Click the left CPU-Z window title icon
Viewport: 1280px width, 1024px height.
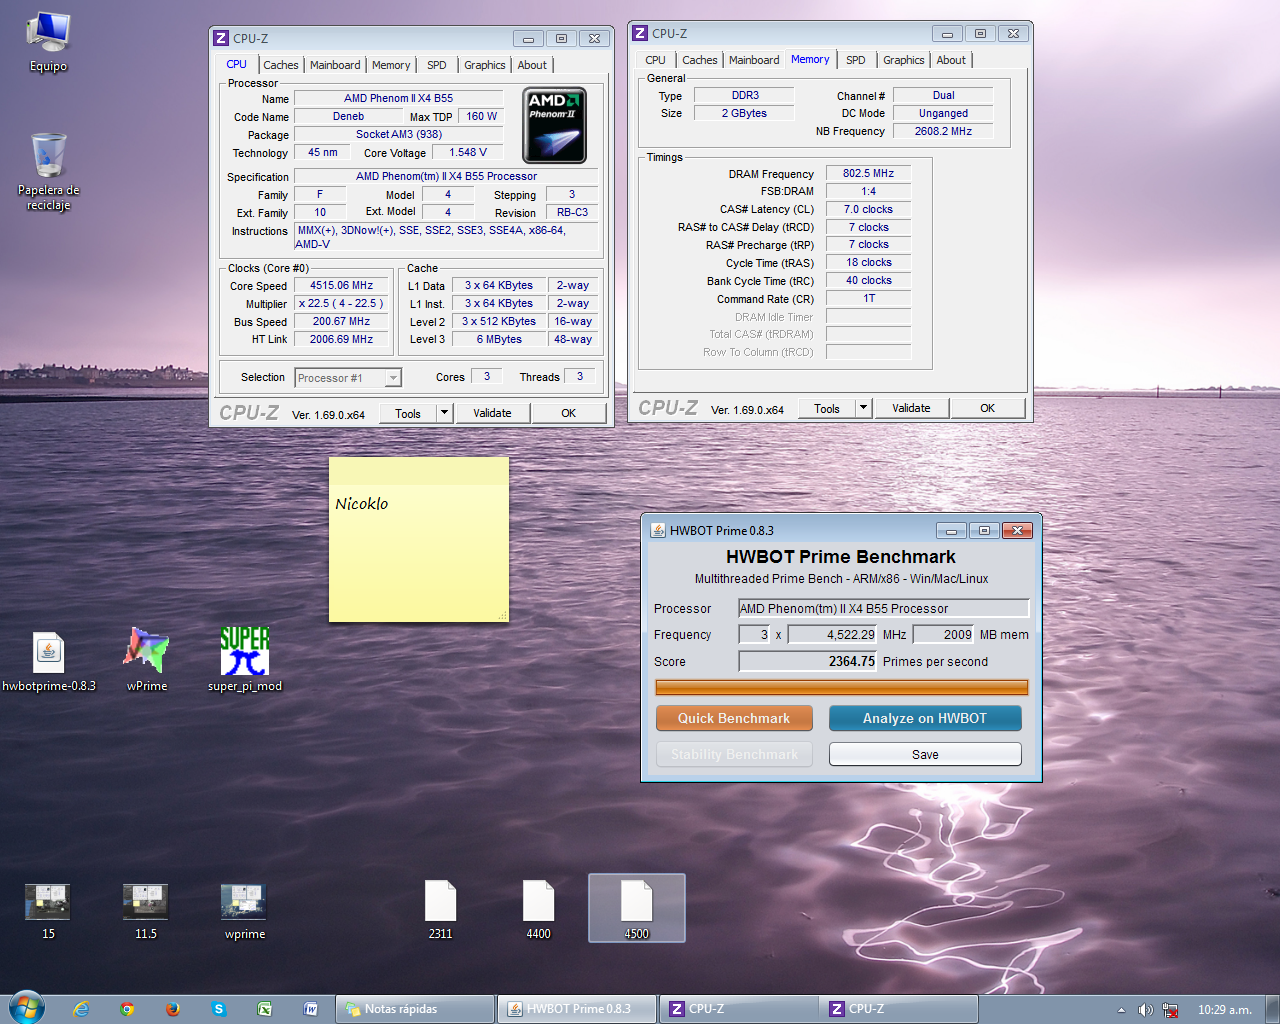pyautogui.click(x=221, y=38)
